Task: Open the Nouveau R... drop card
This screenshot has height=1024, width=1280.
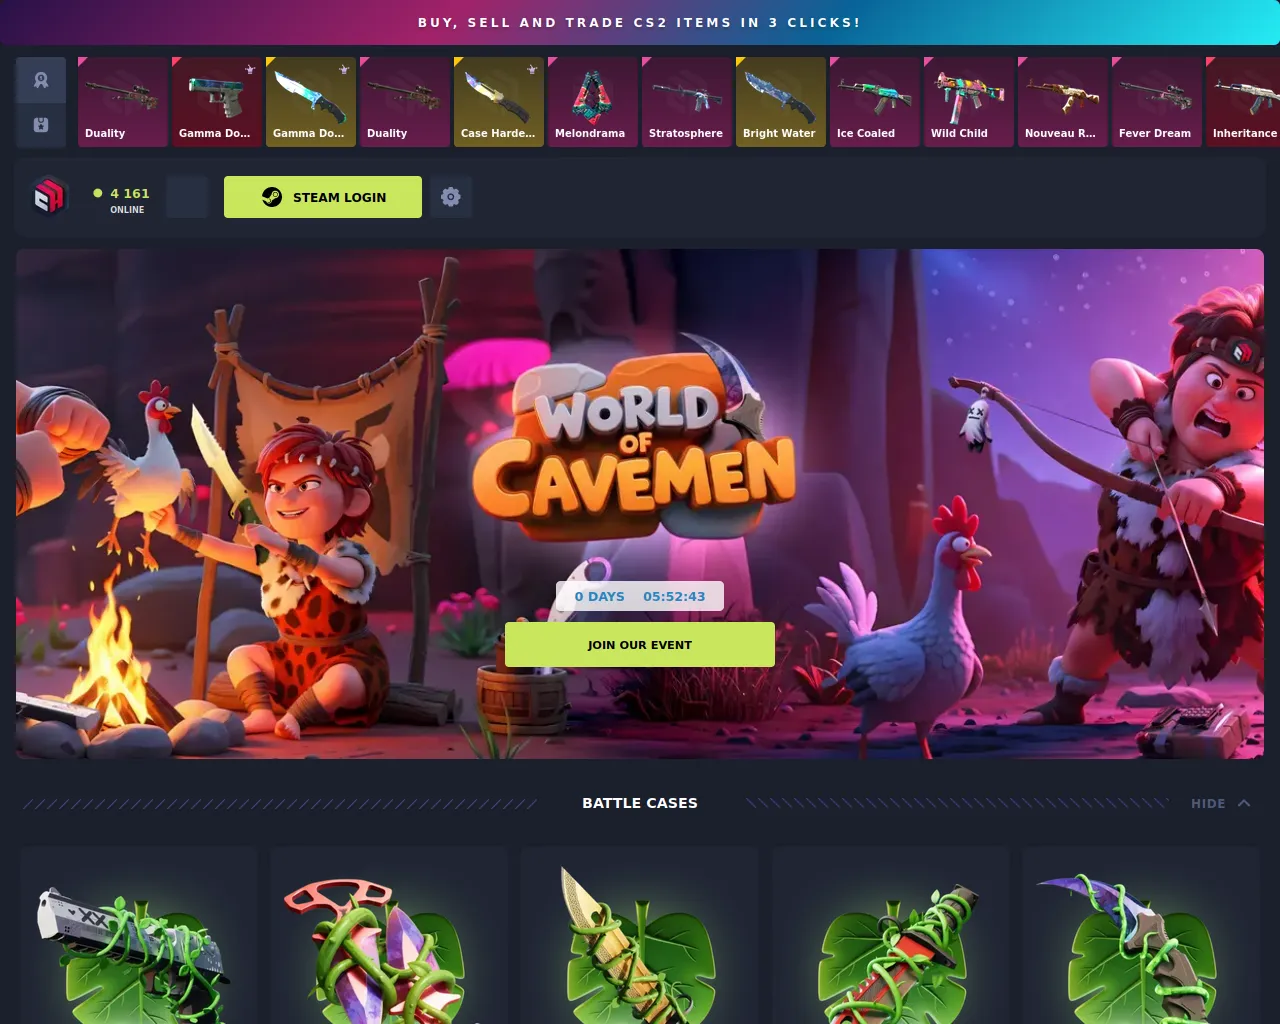Action: (1063, 102)
